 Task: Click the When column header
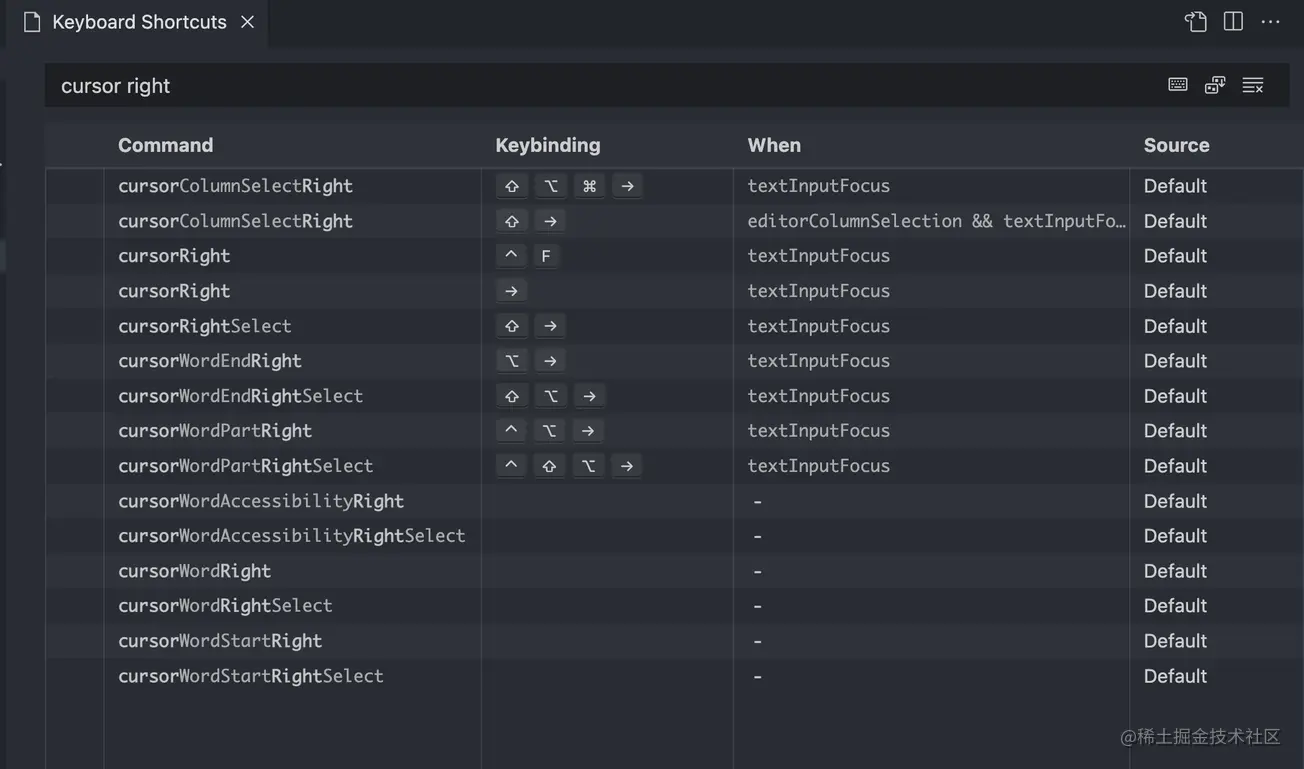pyautogui.click(x=774, y=145)
